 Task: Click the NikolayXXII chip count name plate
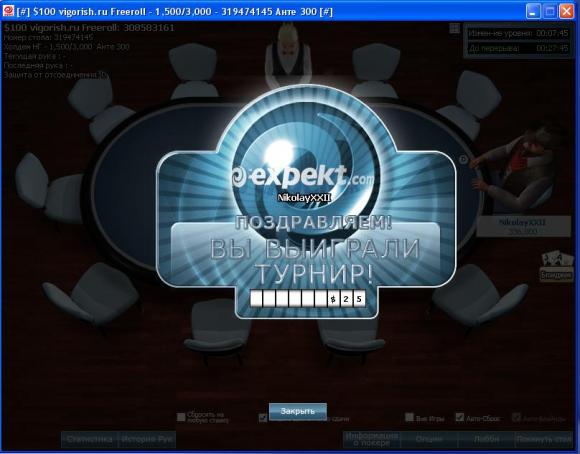point(523,226)
